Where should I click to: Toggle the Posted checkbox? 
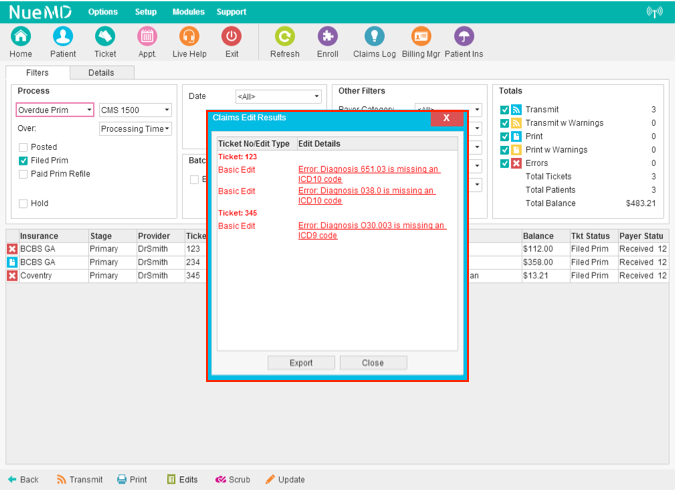23,147
